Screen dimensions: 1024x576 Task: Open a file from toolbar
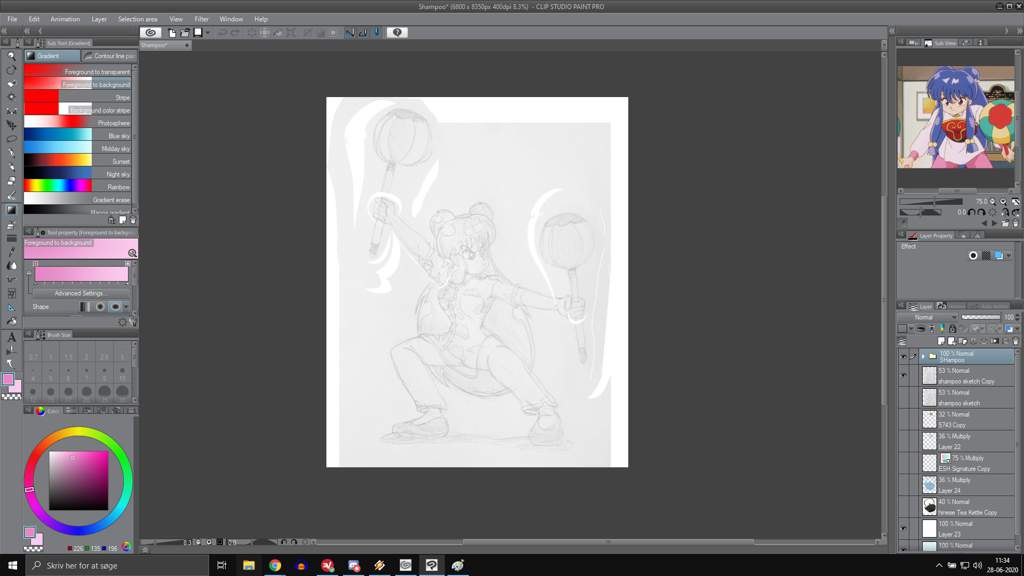point(185,32)
